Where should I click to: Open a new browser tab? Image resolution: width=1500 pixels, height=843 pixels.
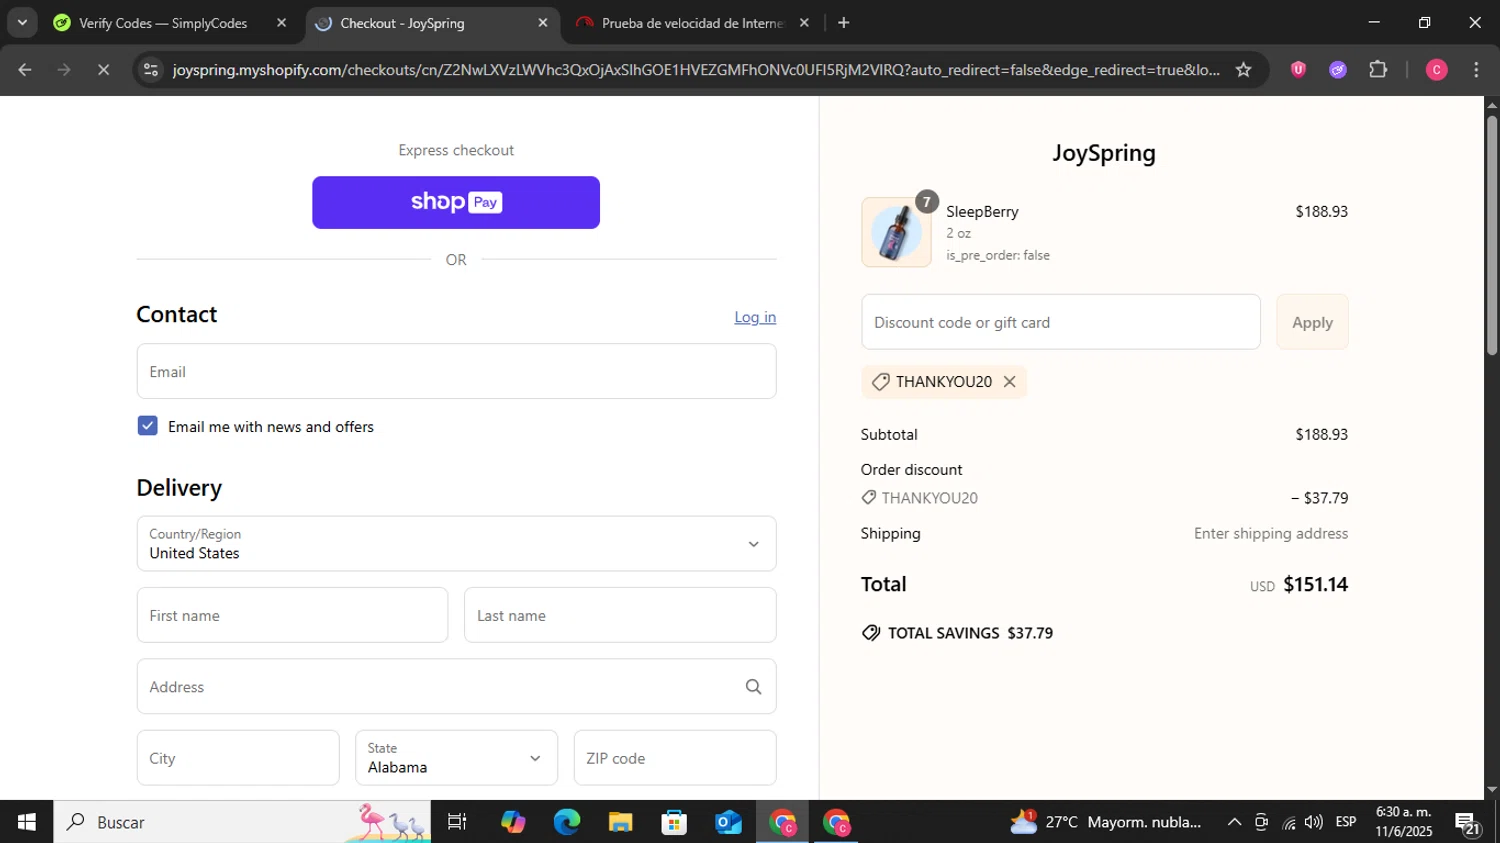[x=843, y=23]
